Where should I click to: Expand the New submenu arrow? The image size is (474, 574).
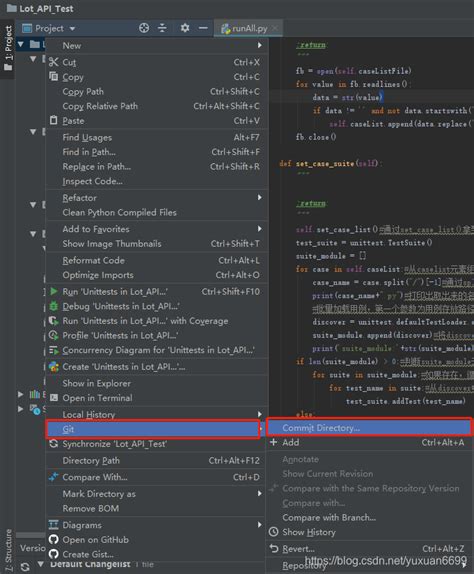point(260,45)
